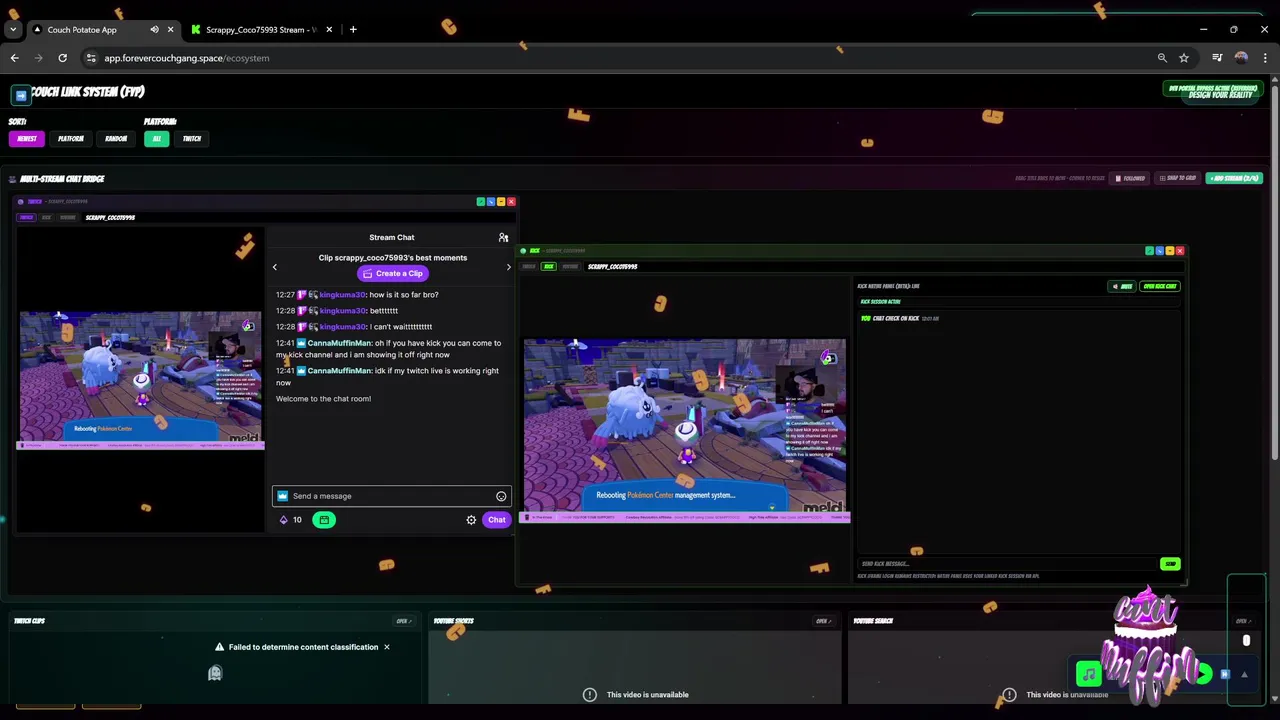1280x720 pixels.
Task: Enable Snap to Grid
Action: tap(1177, 178)
